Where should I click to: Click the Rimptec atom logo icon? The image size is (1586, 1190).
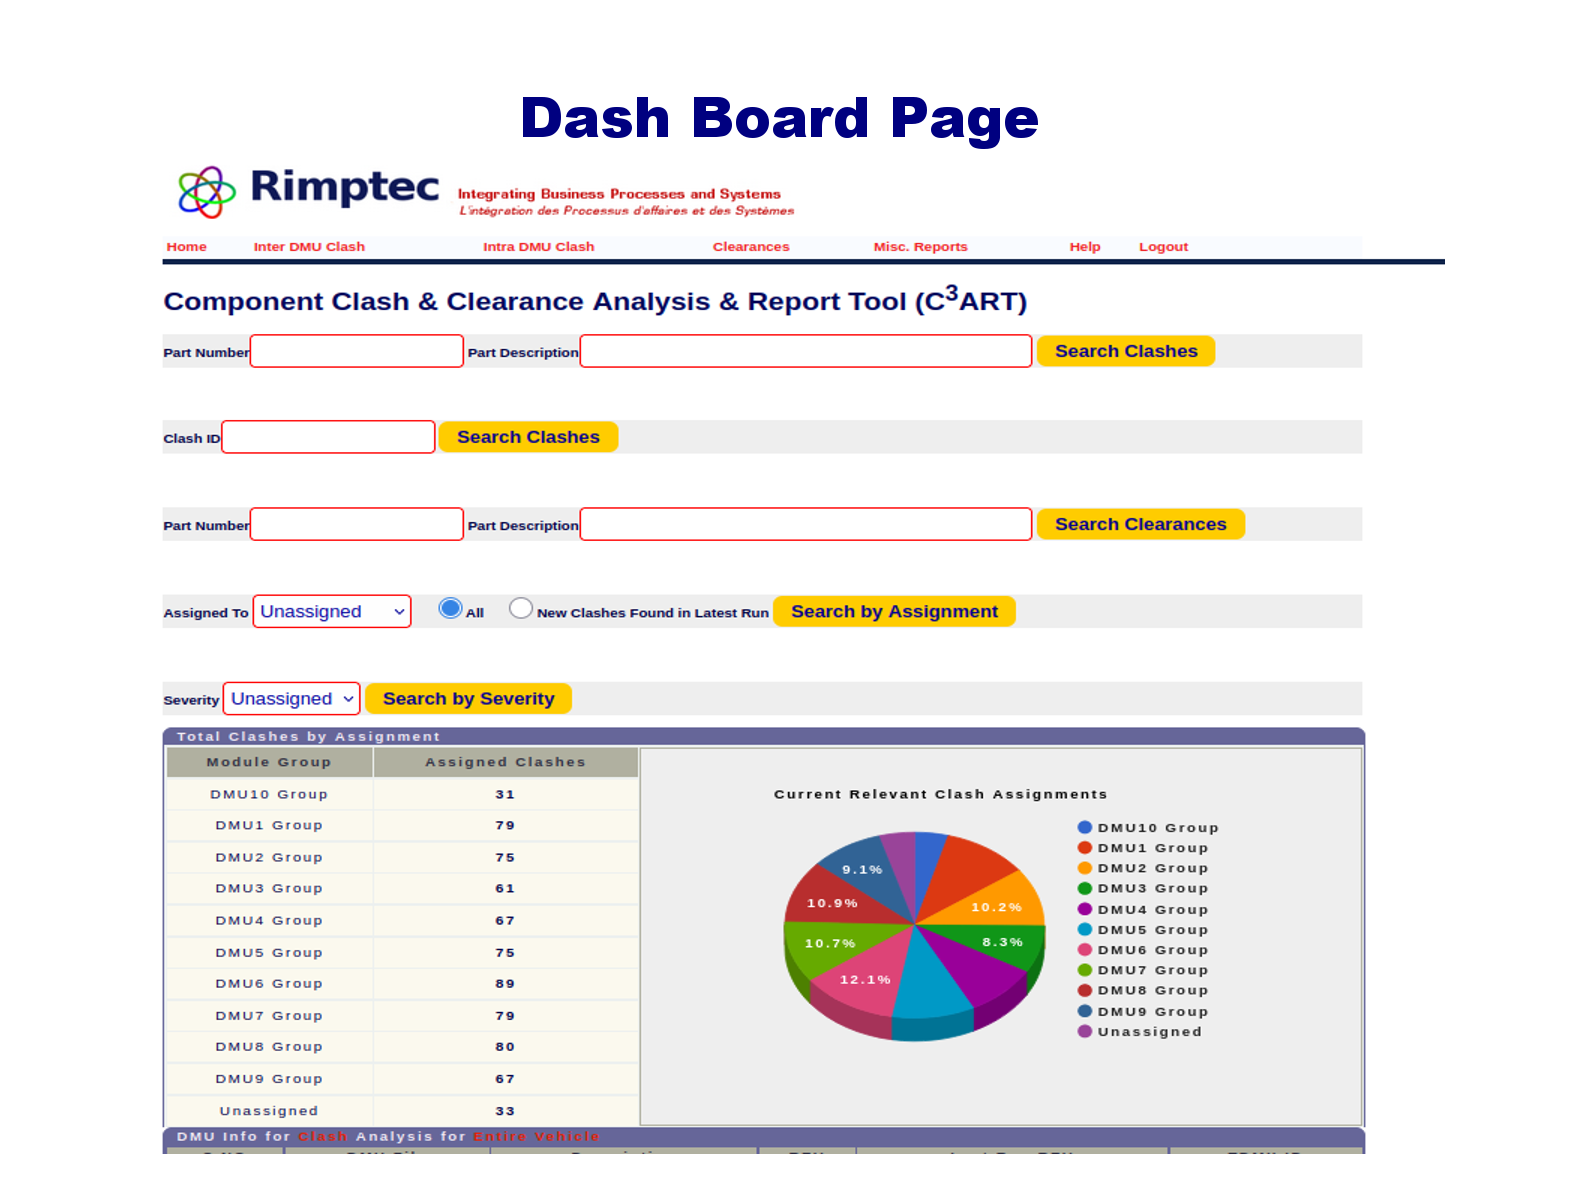[x=206, y=192]
